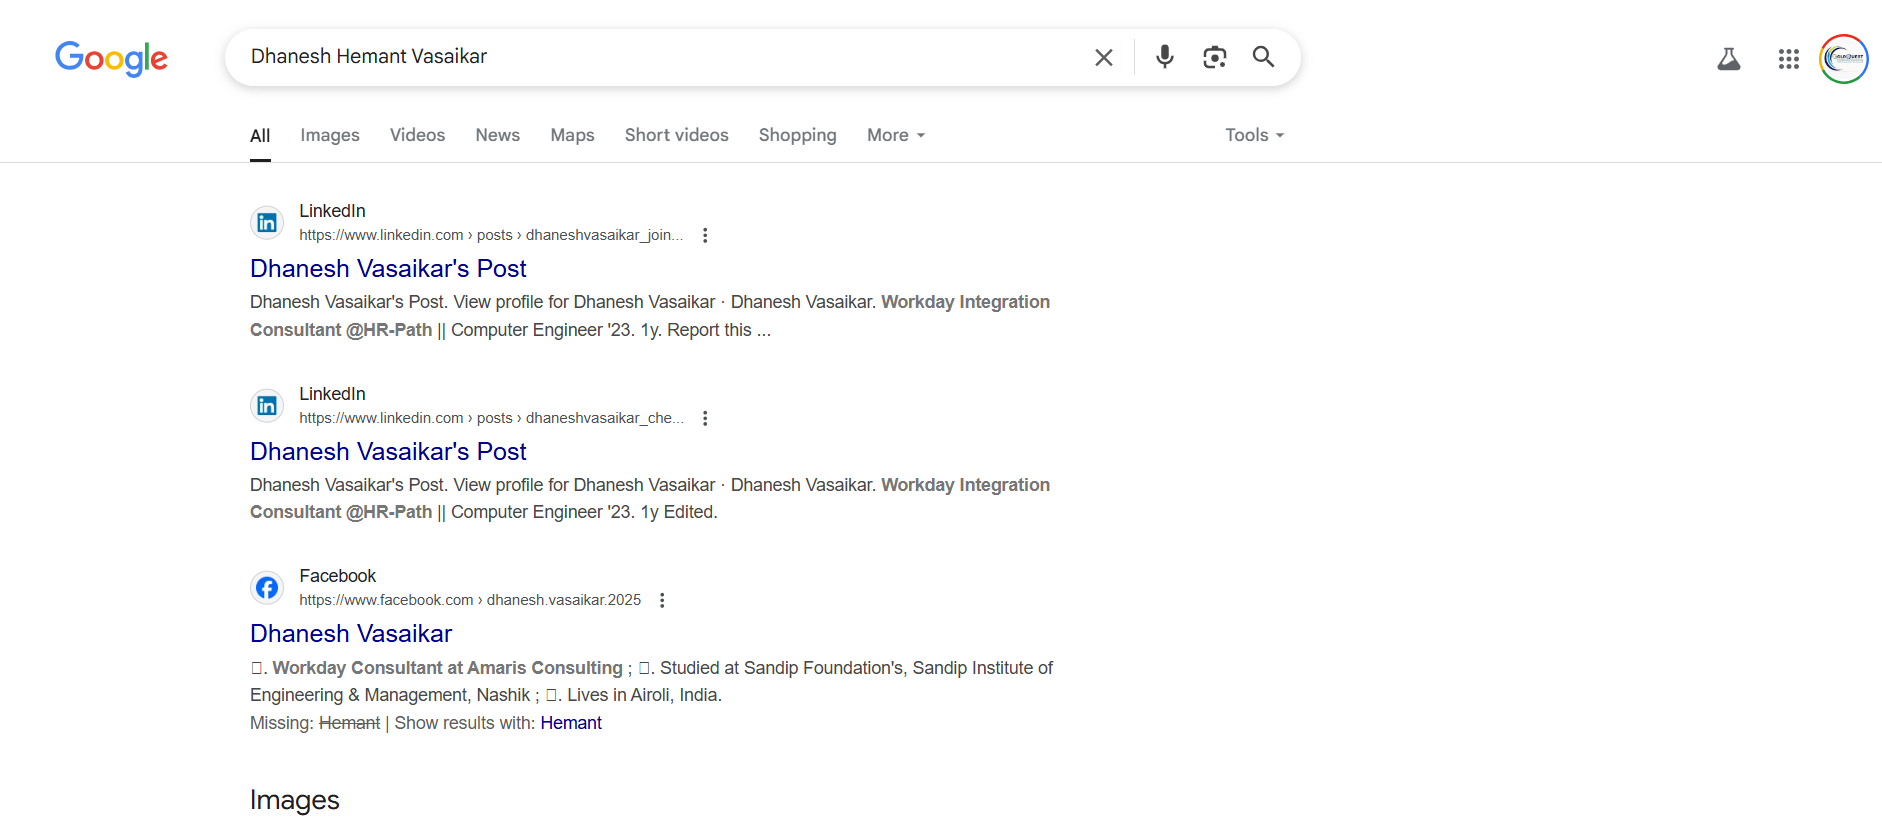Expand the More search filters dropdown
Image resolution: width=1882 pixels, height=835 pixels.
click(x=895, y=135)
